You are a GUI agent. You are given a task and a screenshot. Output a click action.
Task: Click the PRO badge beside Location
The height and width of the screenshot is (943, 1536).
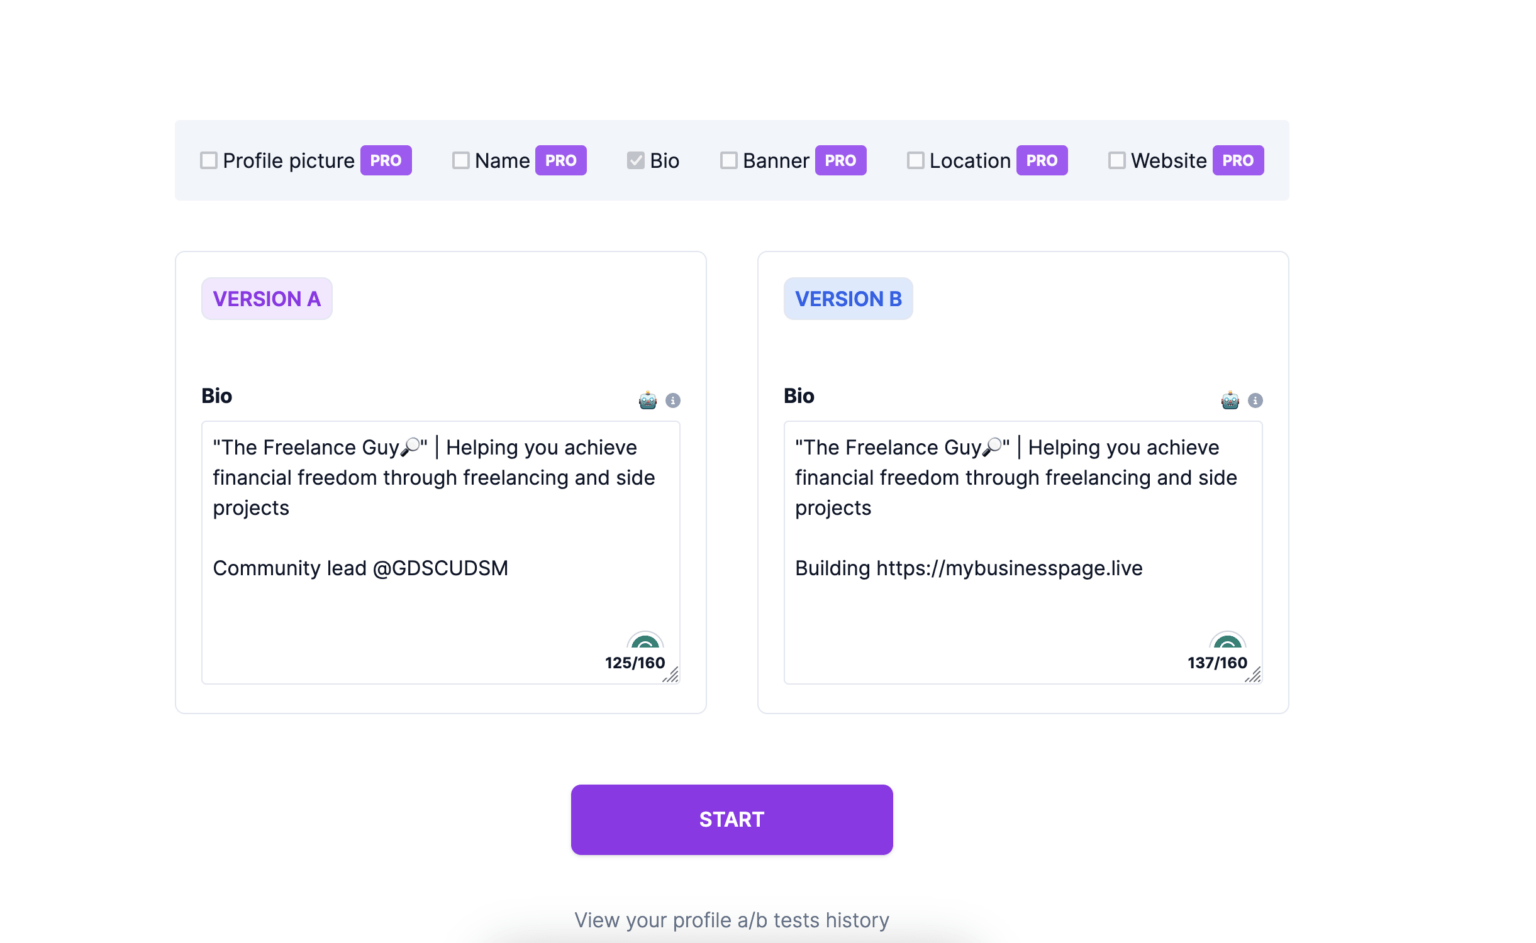(x=1042, y=160)
